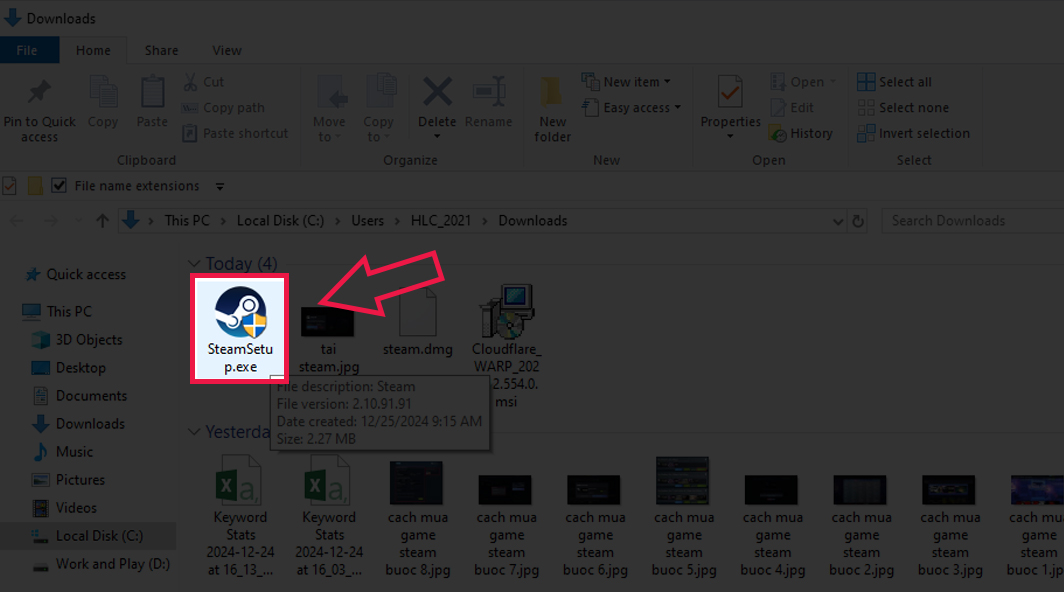Click the Search Downloads field

(x=972, y=221)
